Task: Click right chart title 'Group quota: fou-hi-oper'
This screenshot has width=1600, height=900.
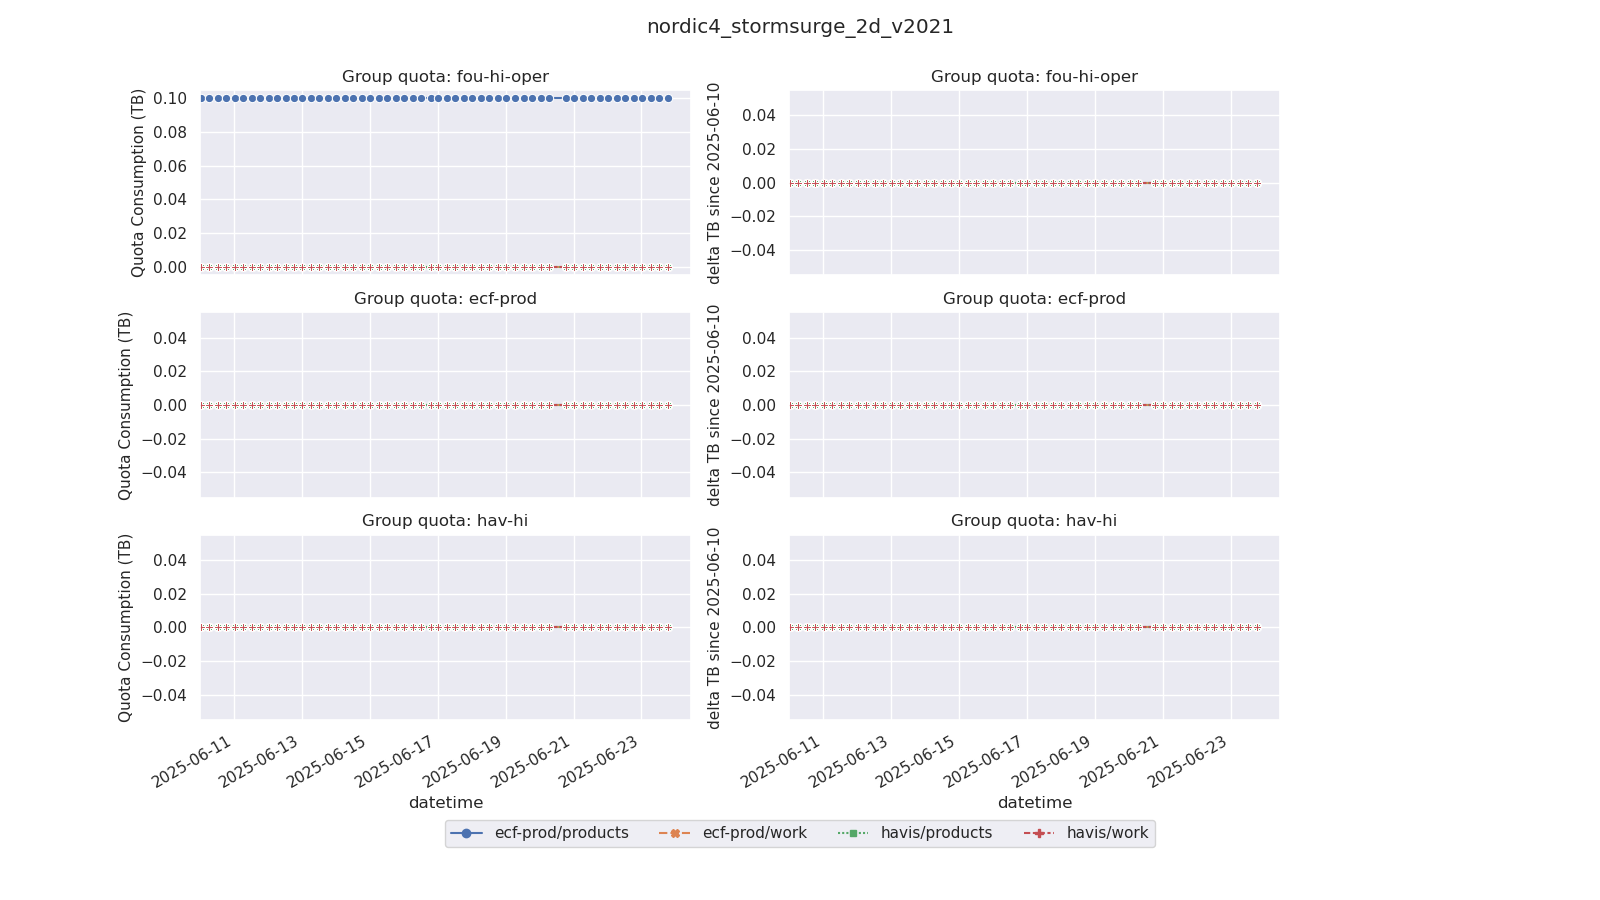Action: [x=1034, y=77]
